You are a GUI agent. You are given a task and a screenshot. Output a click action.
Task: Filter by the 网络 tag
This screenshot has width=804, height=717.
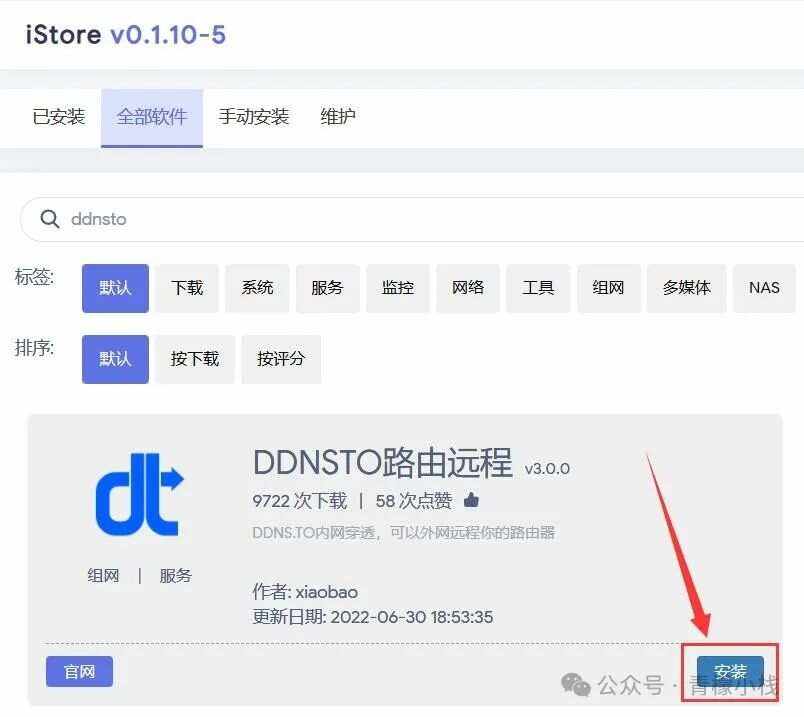point(468,288)
